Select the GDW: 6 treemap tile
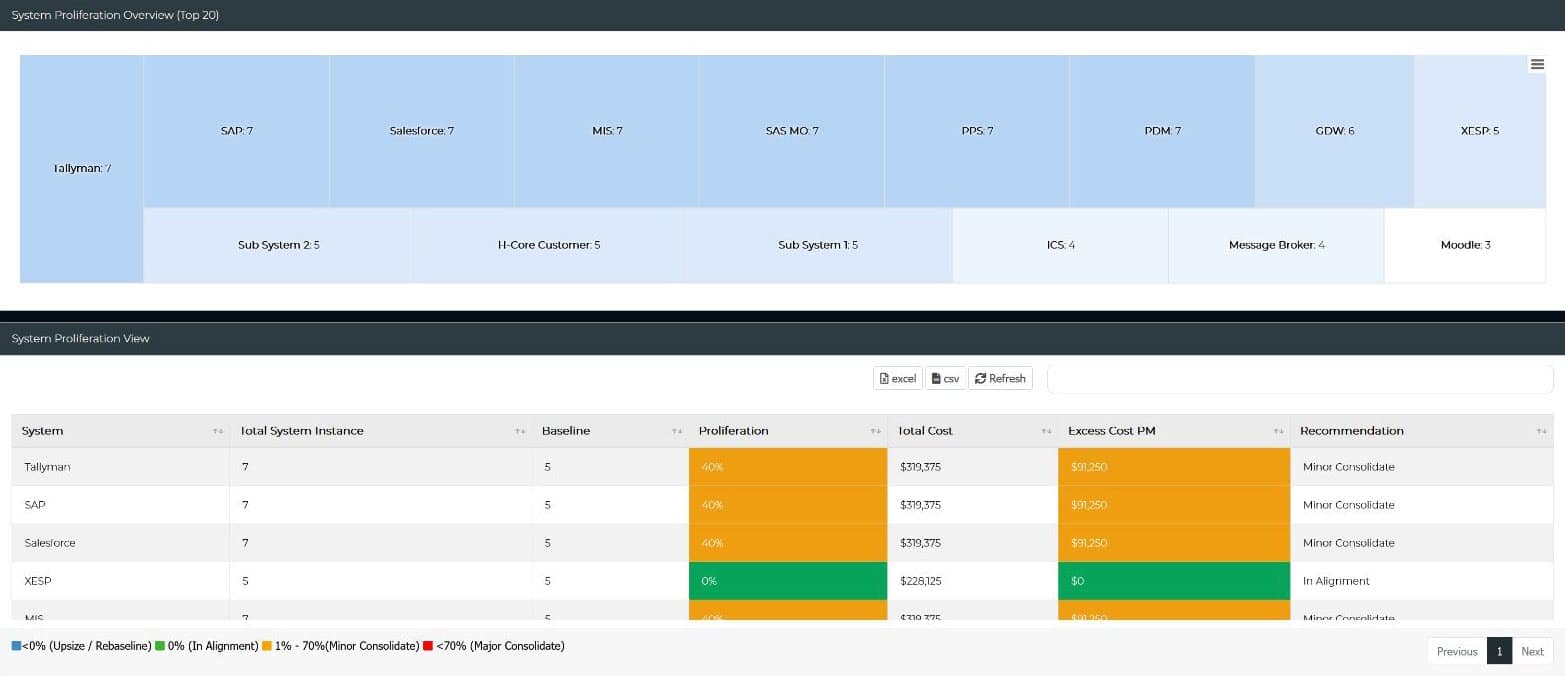 [1335, 131]
